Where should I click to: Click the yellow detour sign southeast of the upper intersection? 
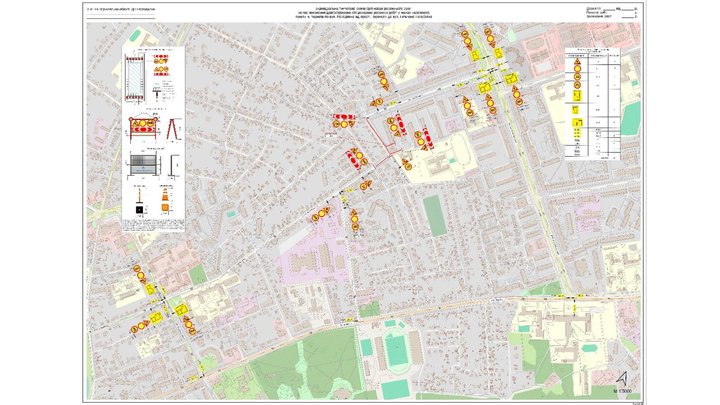[511, 78]
